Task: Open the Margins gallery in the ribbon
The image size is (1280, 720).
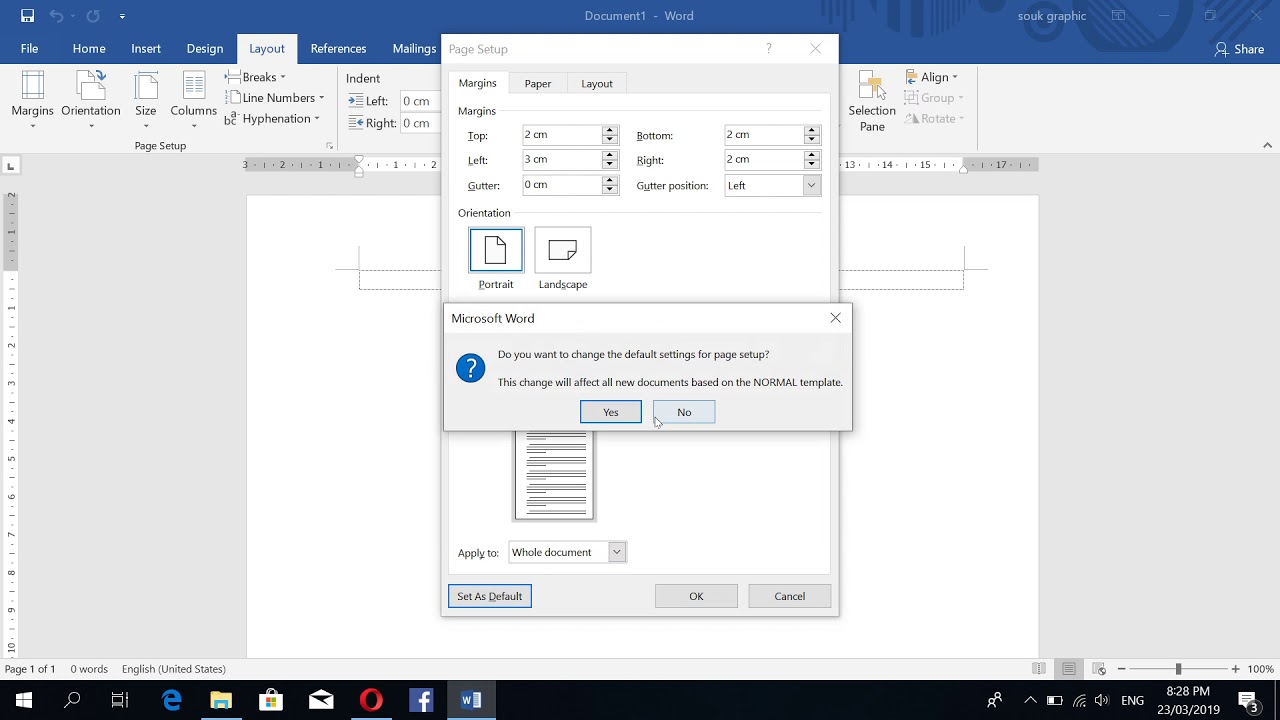Action: (32, 100)
